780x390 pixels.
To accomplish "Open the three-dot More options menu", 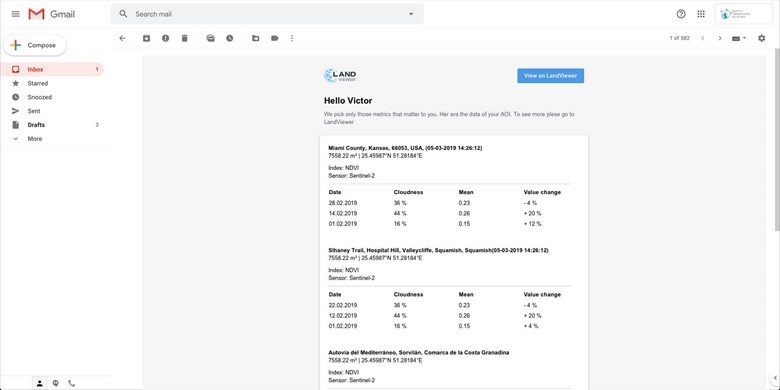I will tap(292, 38).
